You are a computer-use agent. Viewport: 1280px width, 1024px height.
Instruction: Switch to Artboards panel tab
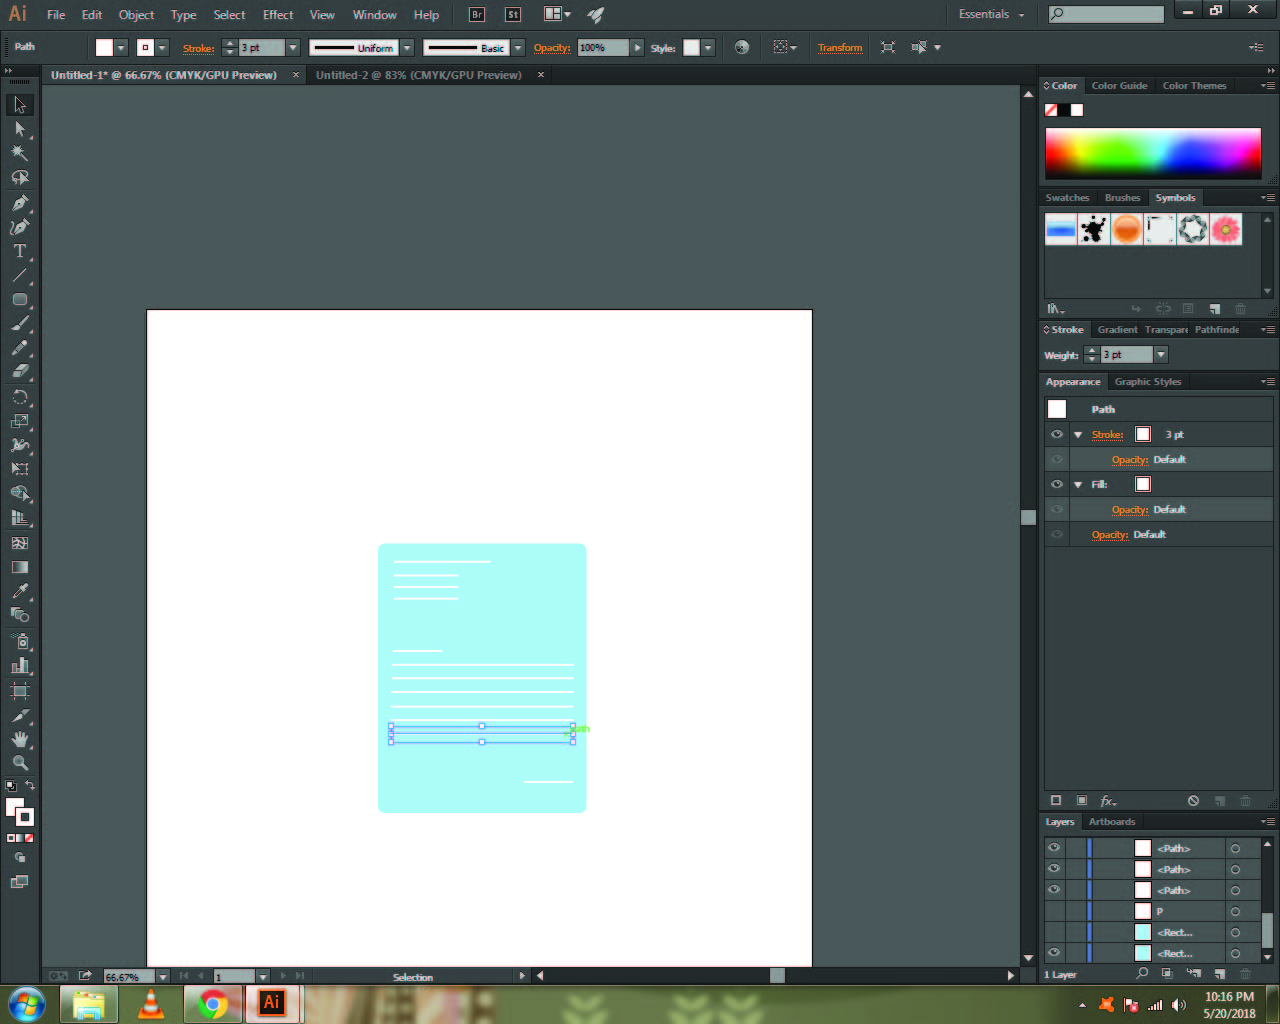tap(1112, 822)
